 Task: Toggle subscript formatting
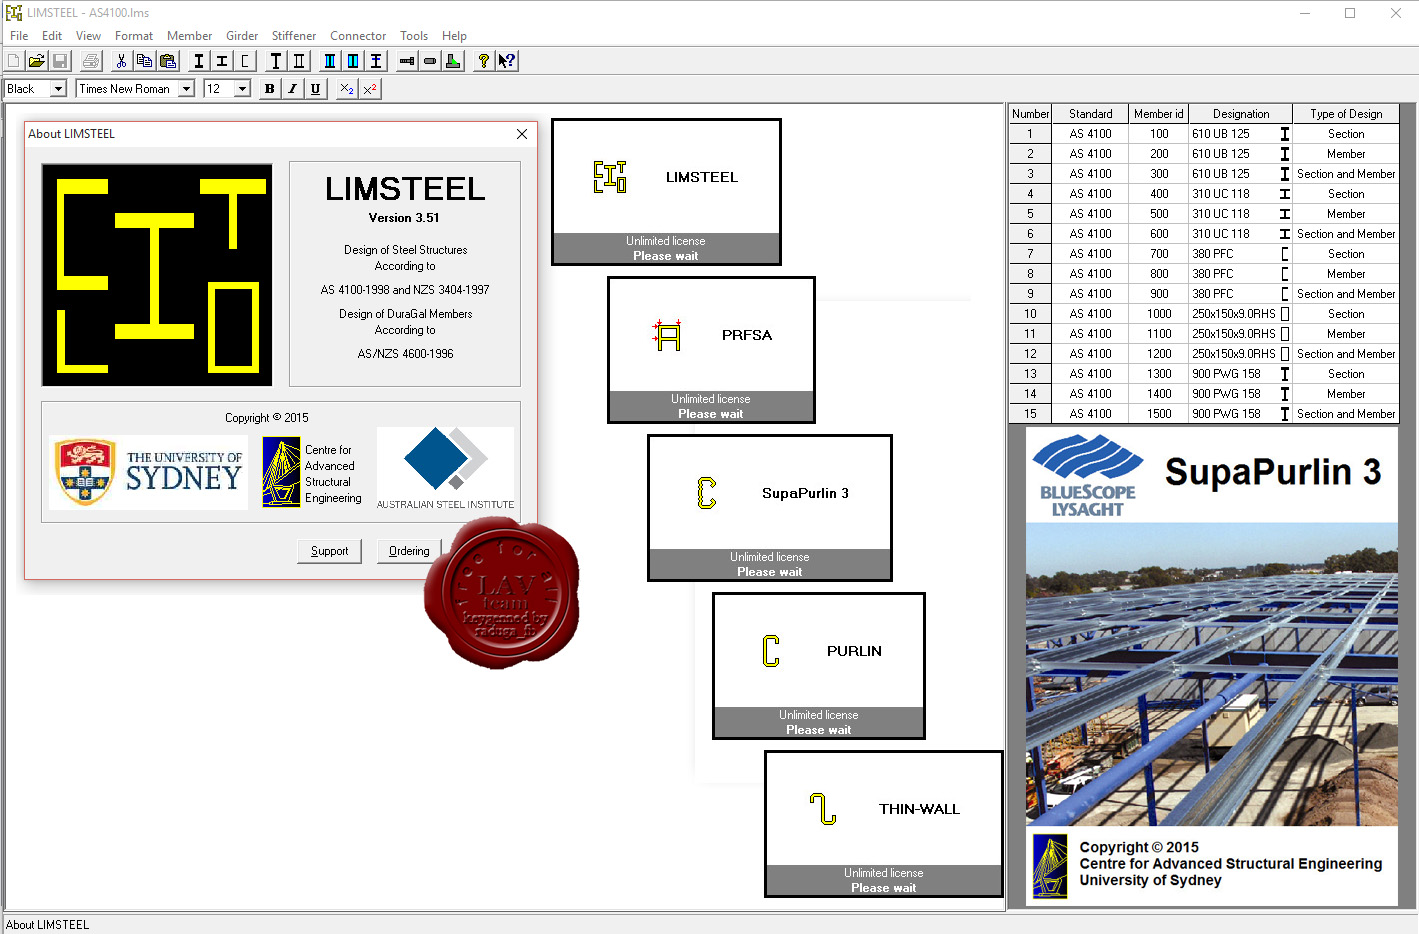coord(346,89)
